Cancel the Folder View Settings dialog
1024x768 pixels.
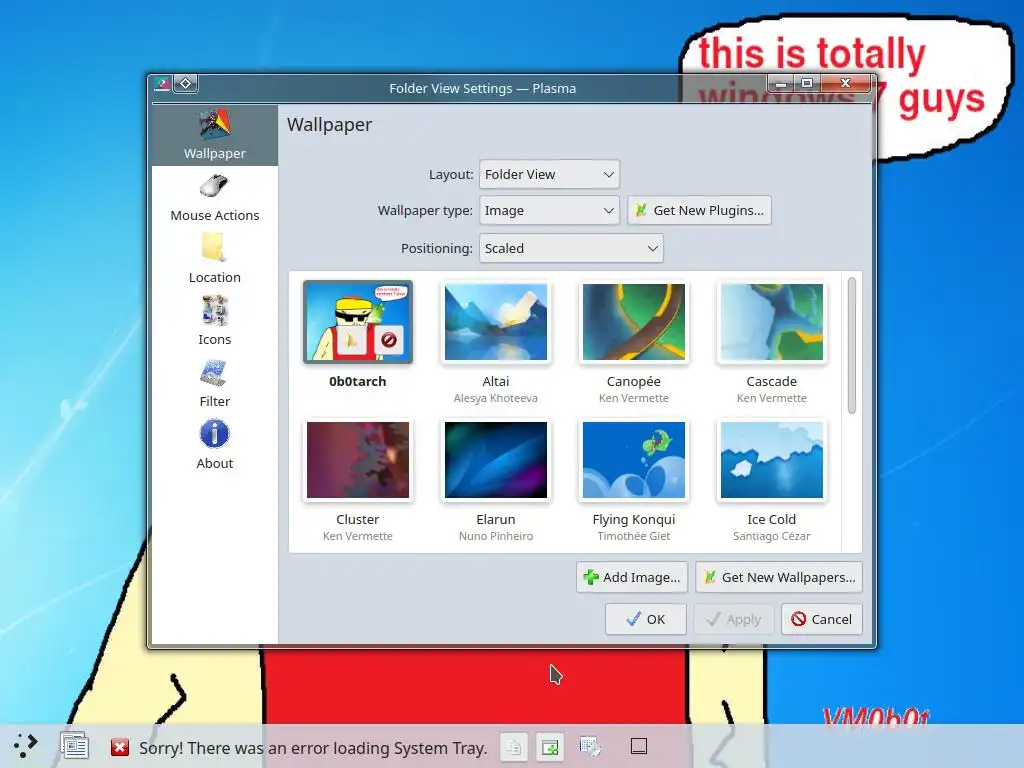click(x=822, y=619)
